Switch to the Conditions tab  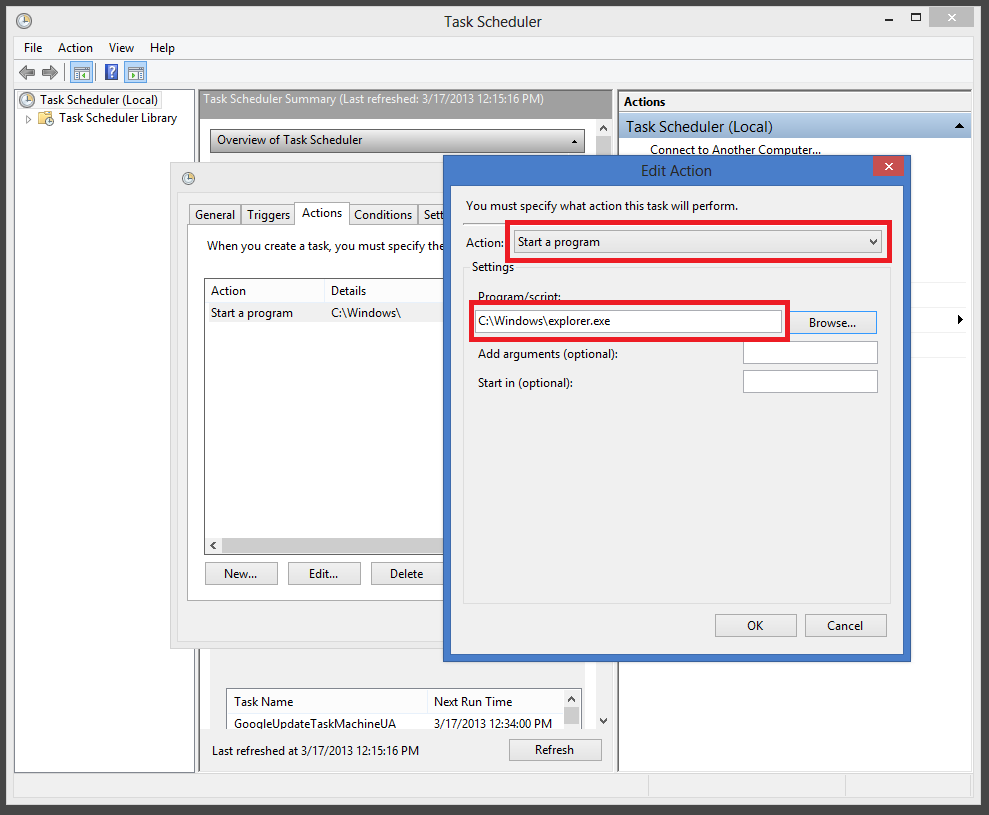pos(383,214)
